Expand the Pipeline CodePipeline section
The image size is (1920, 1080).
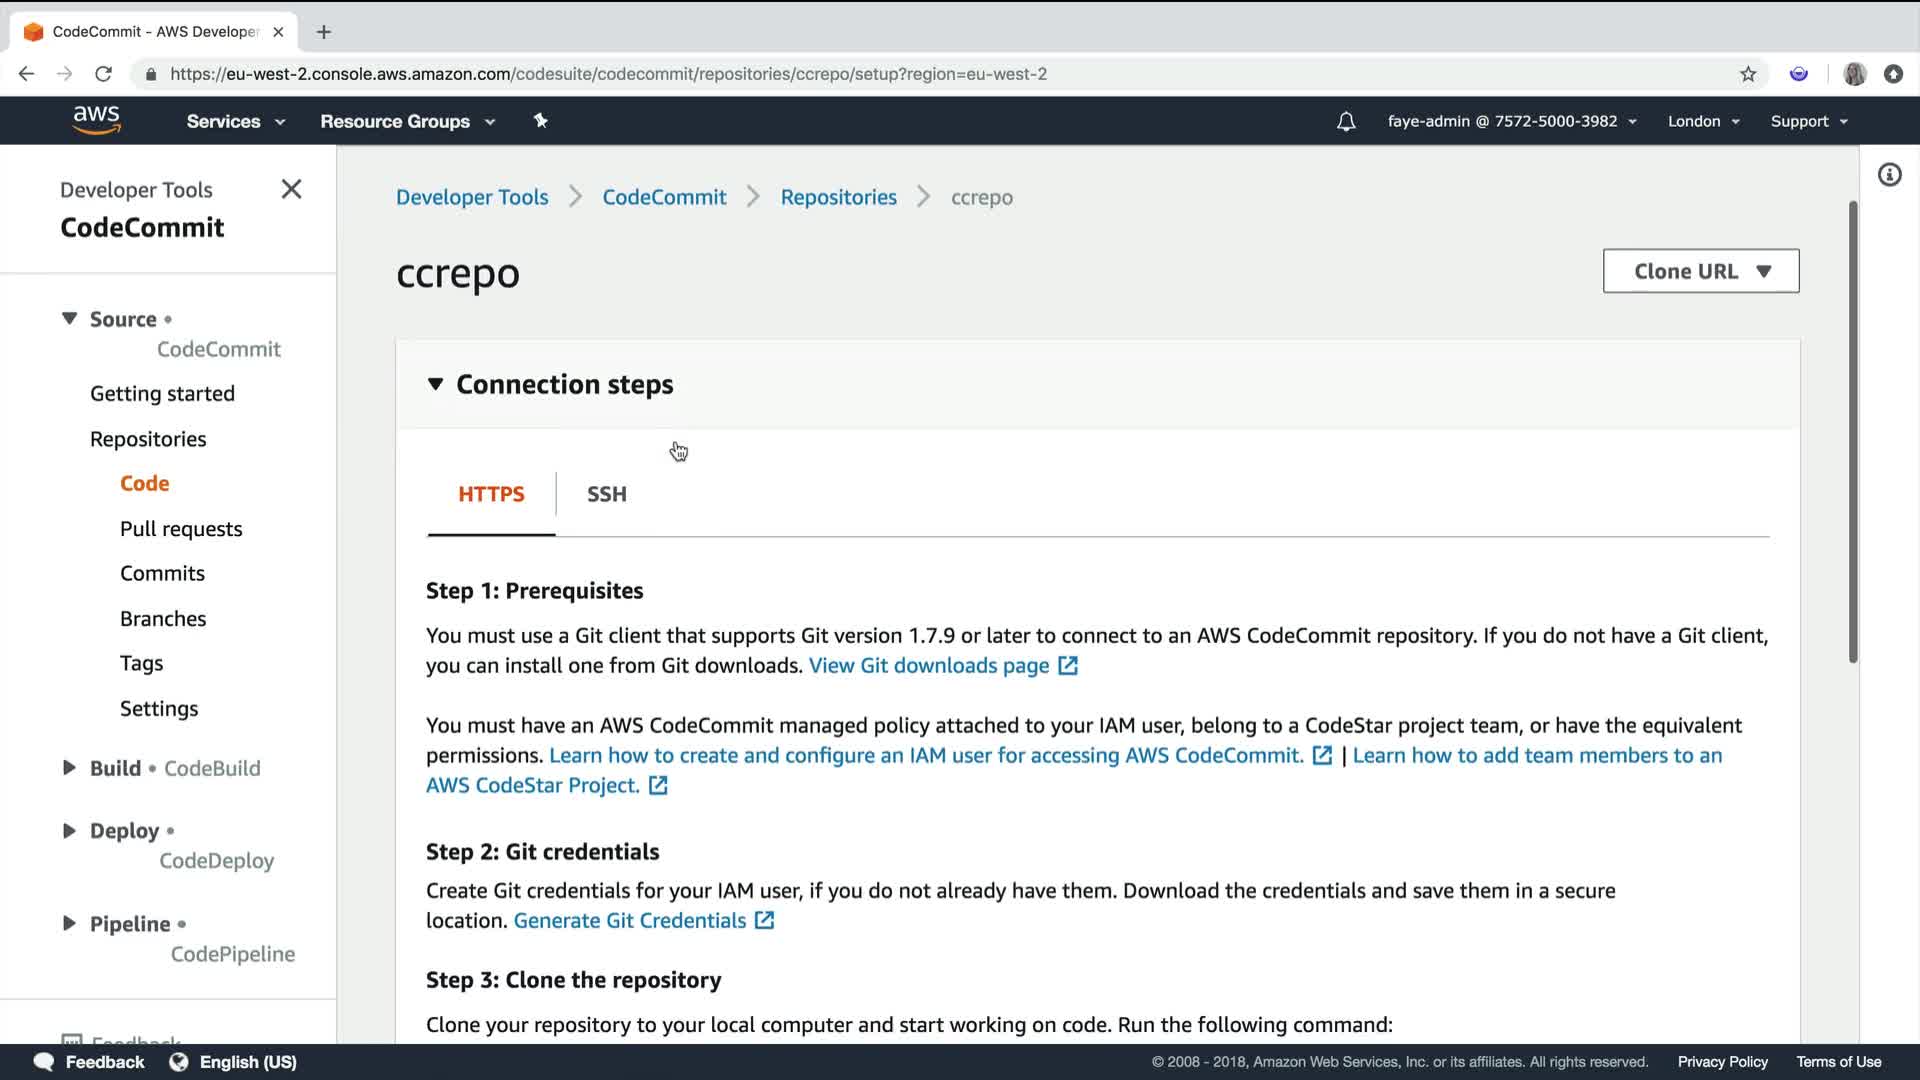point(69,923)
